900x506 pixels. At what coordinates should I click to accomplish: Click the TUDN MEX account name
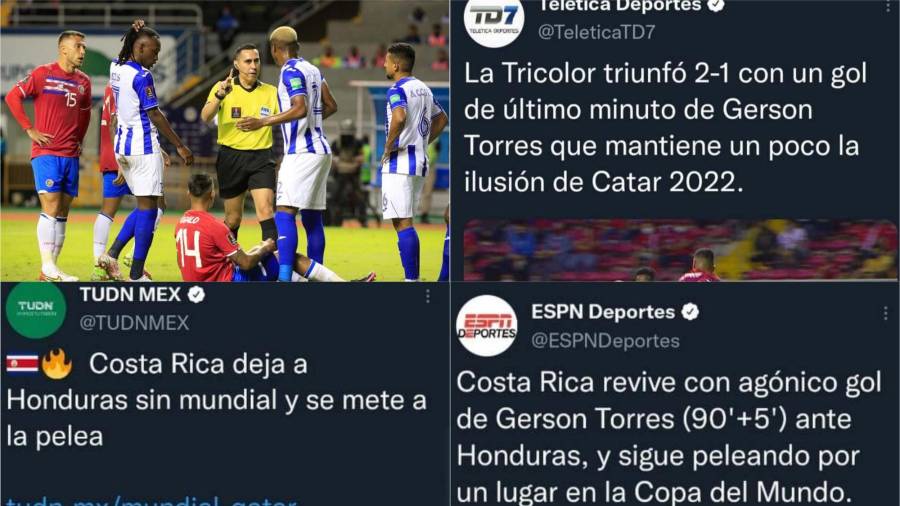tap(130, 295)
